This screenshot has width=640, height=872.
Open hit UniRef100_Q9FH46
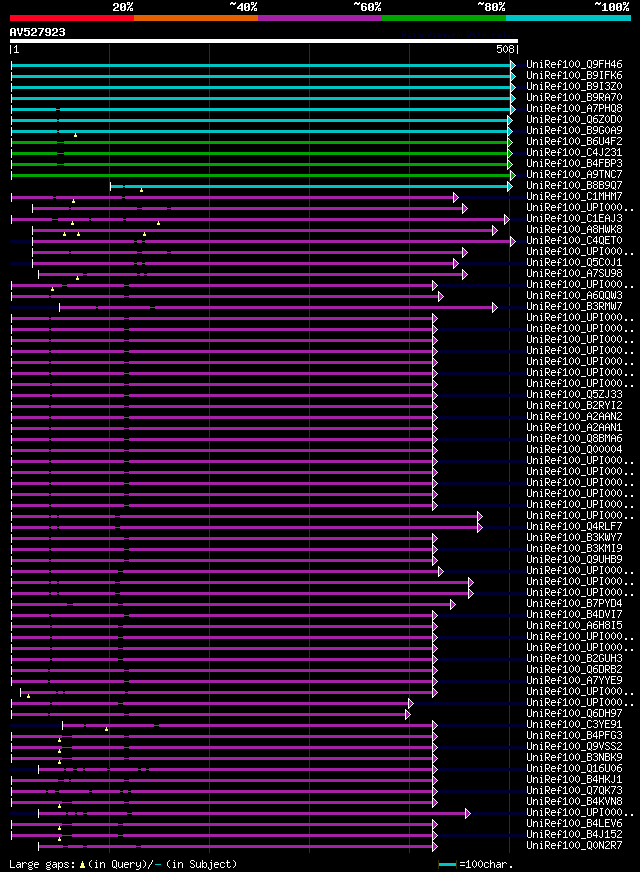pyautogui.click(x=574, y=65)
